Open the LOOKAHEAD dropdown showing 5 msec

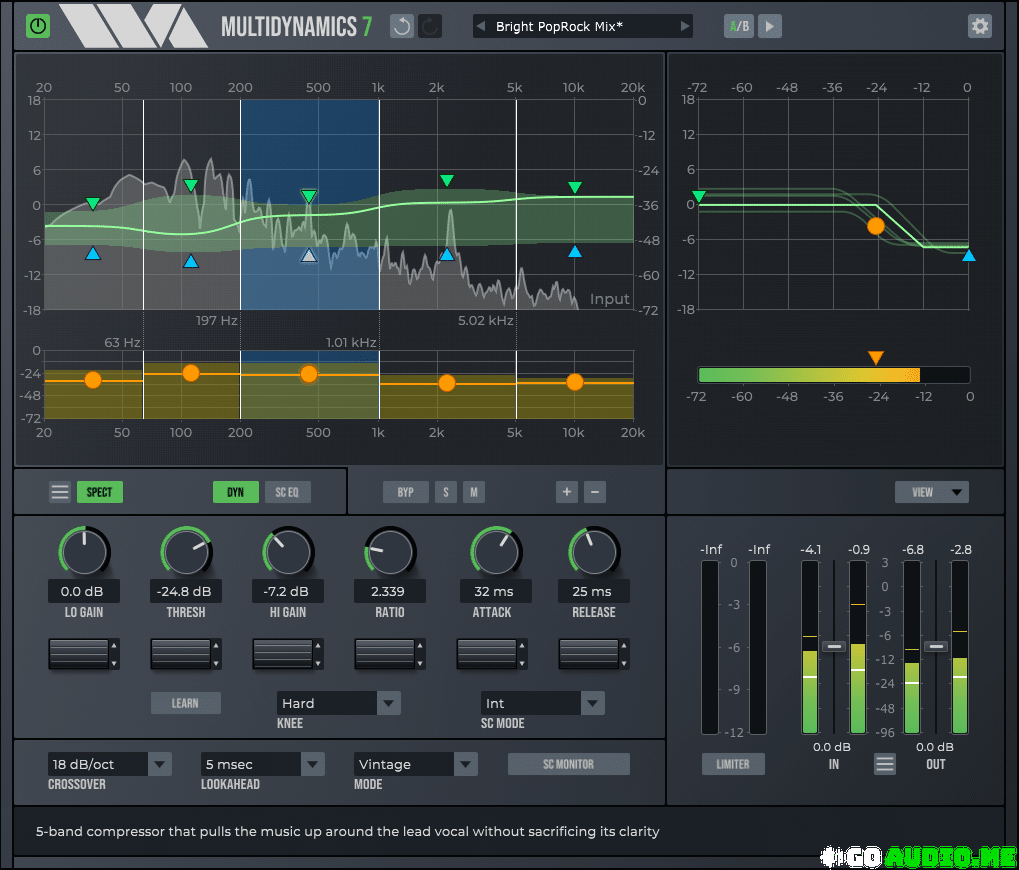tap(263, 764)
